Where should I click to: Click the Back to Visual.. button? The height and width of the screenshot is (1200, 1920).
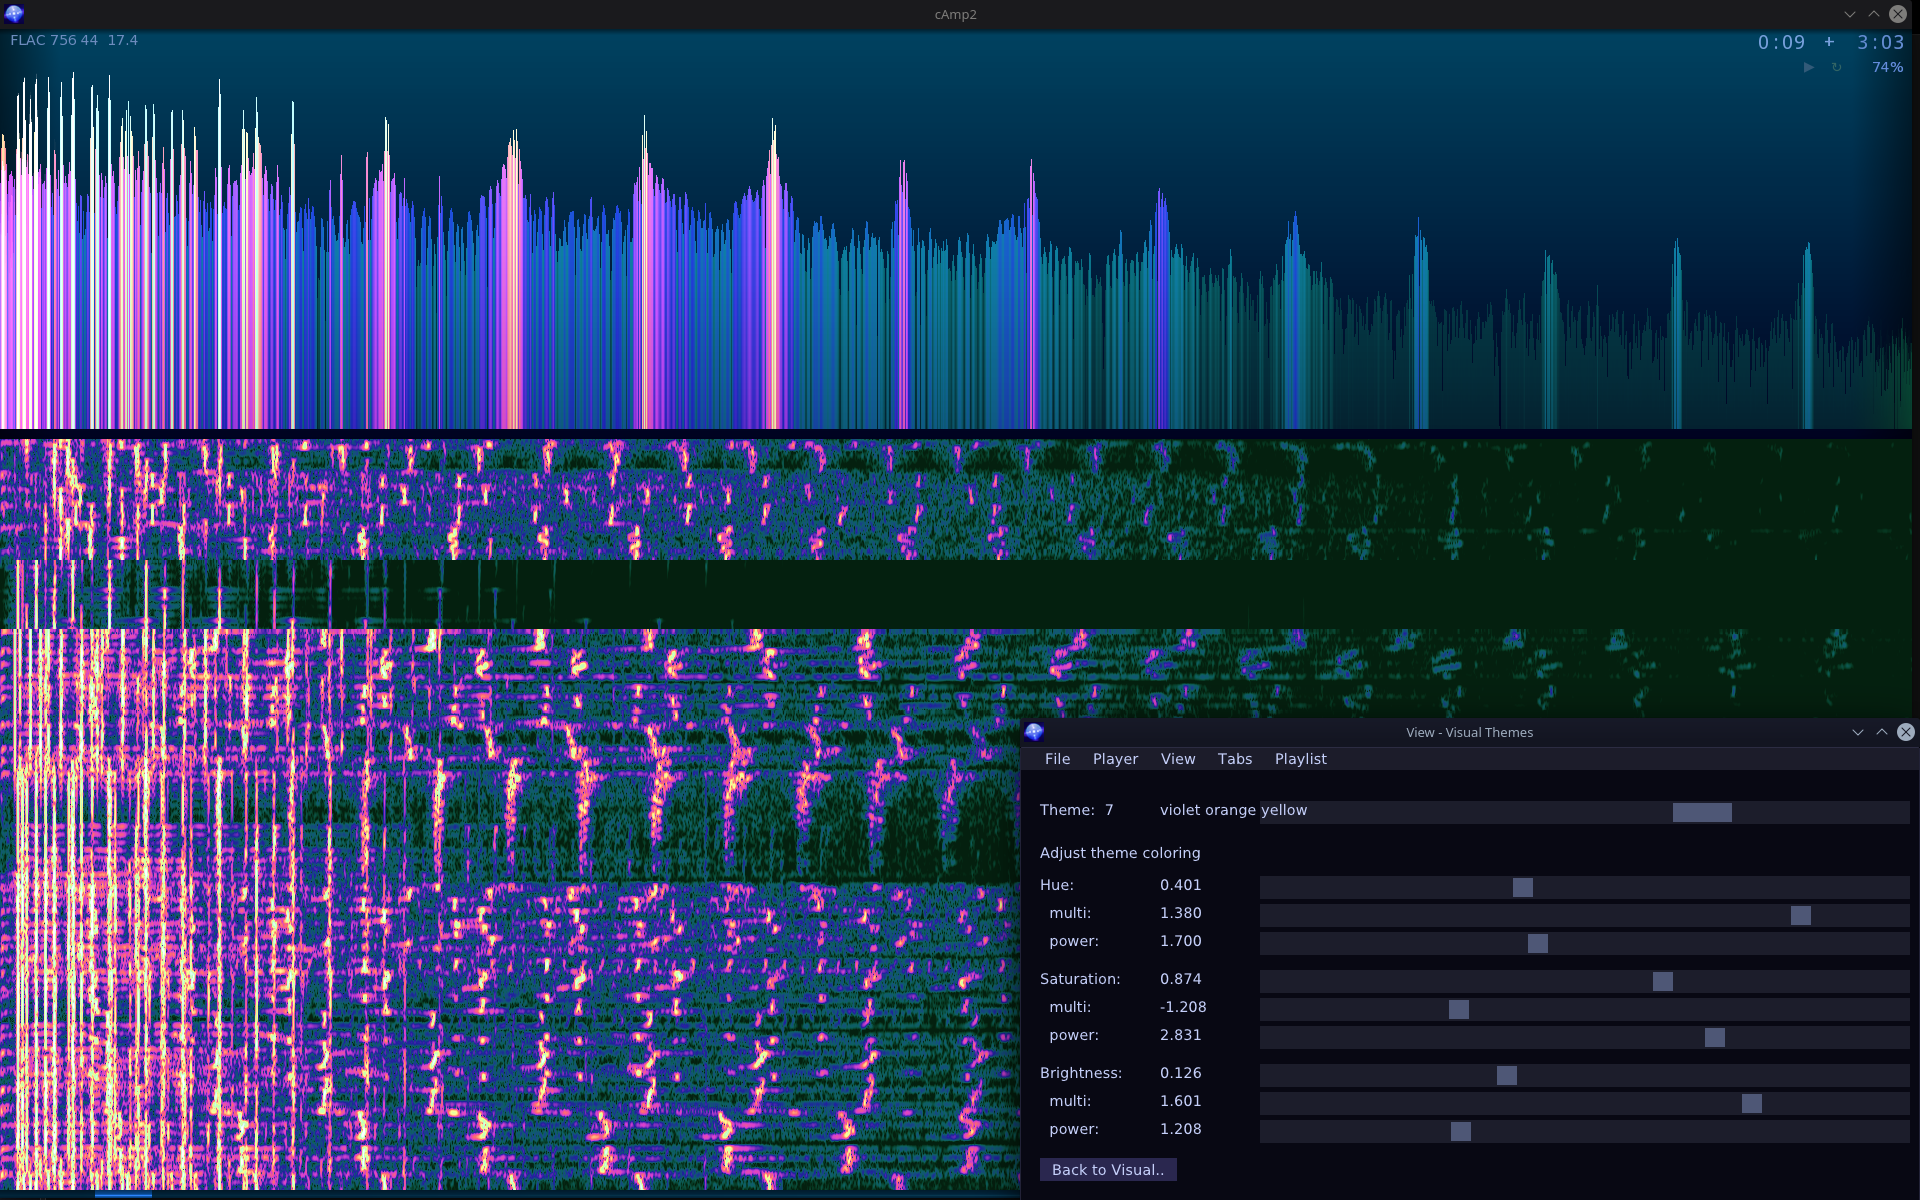point(1108,1170)
